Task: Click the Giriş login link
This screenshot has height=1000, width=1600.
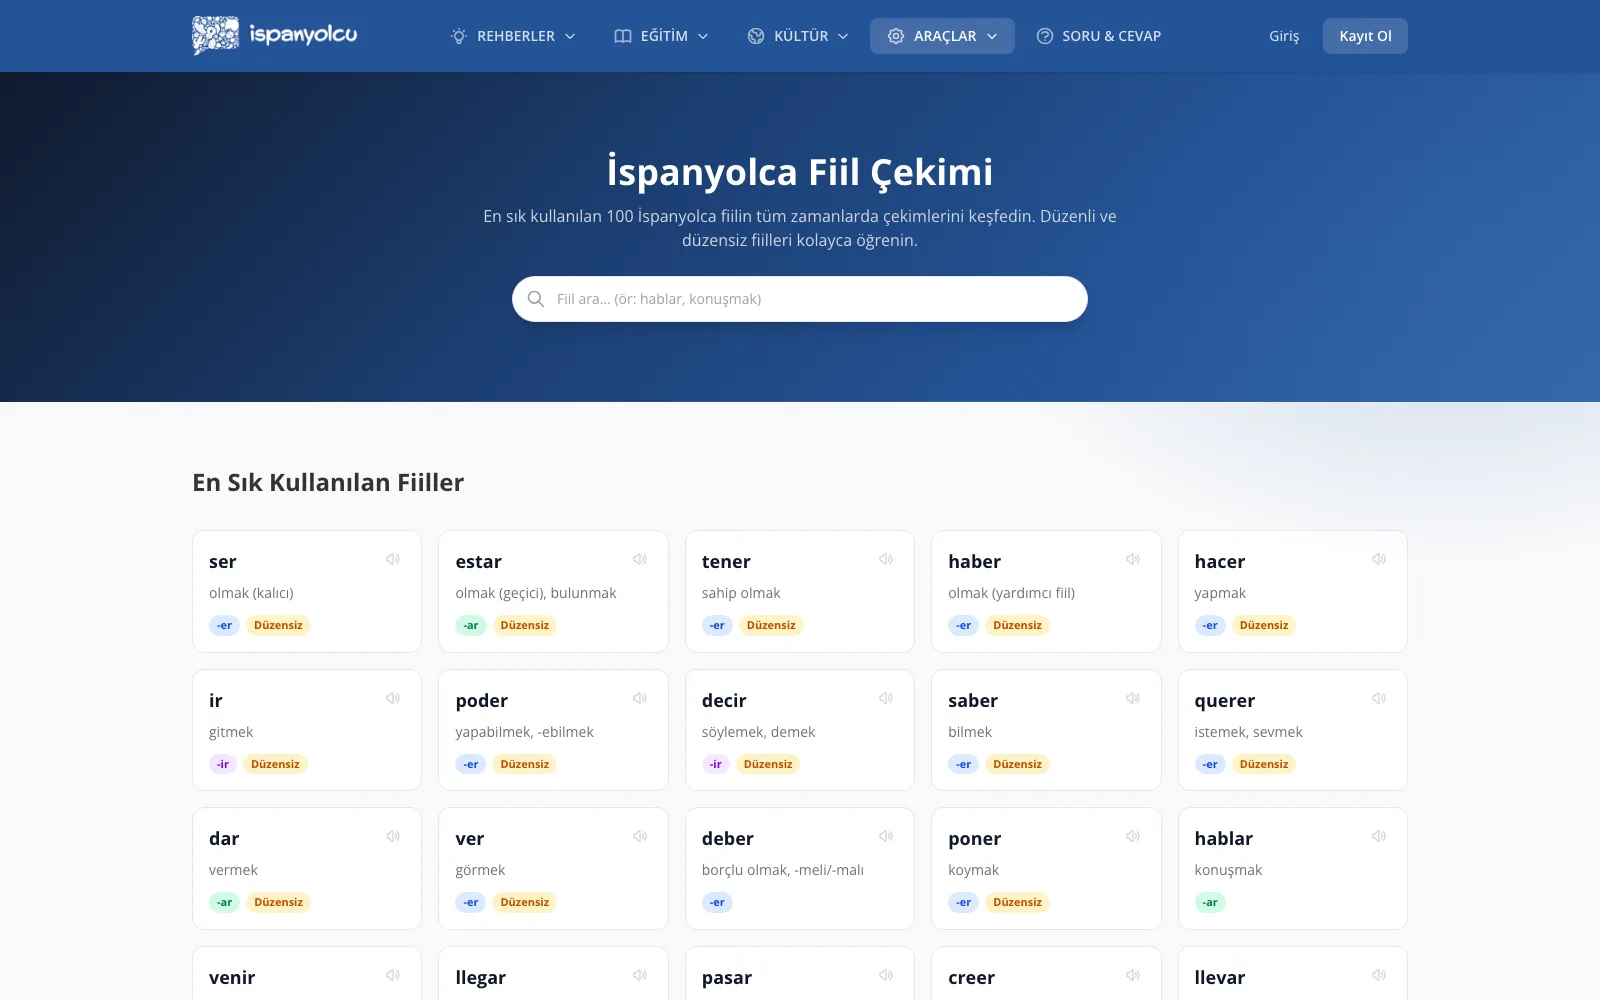Action: 1284,36
